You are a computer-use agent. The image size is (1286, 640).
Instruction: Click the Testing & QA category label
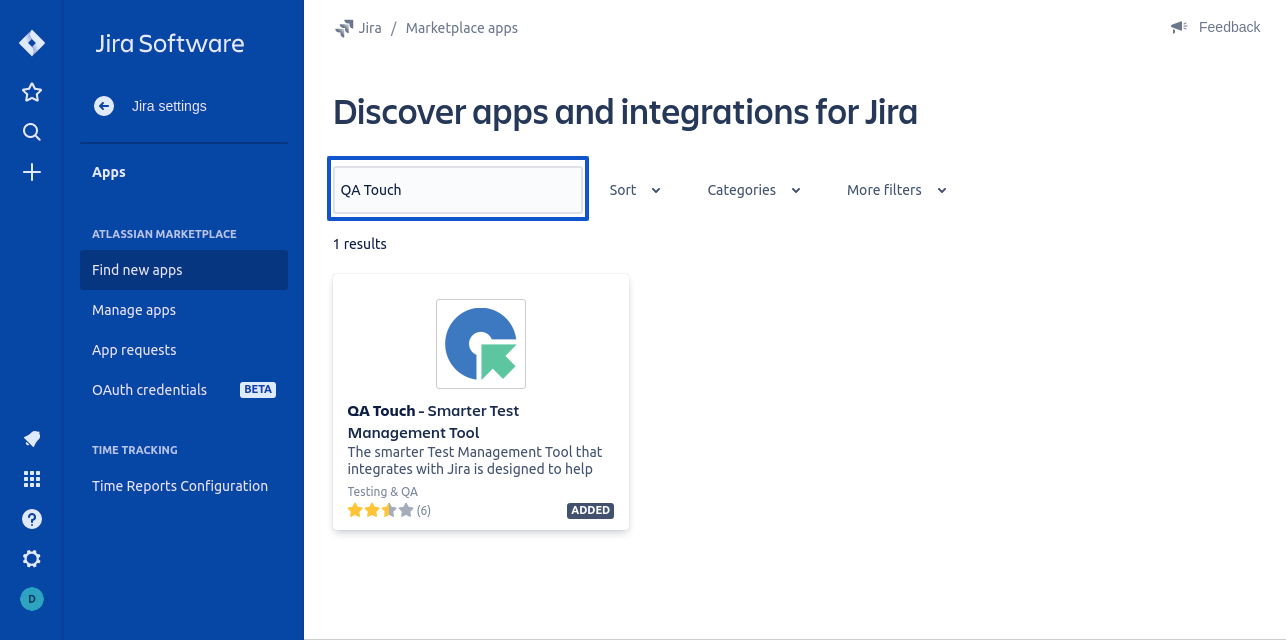point(383,492)
